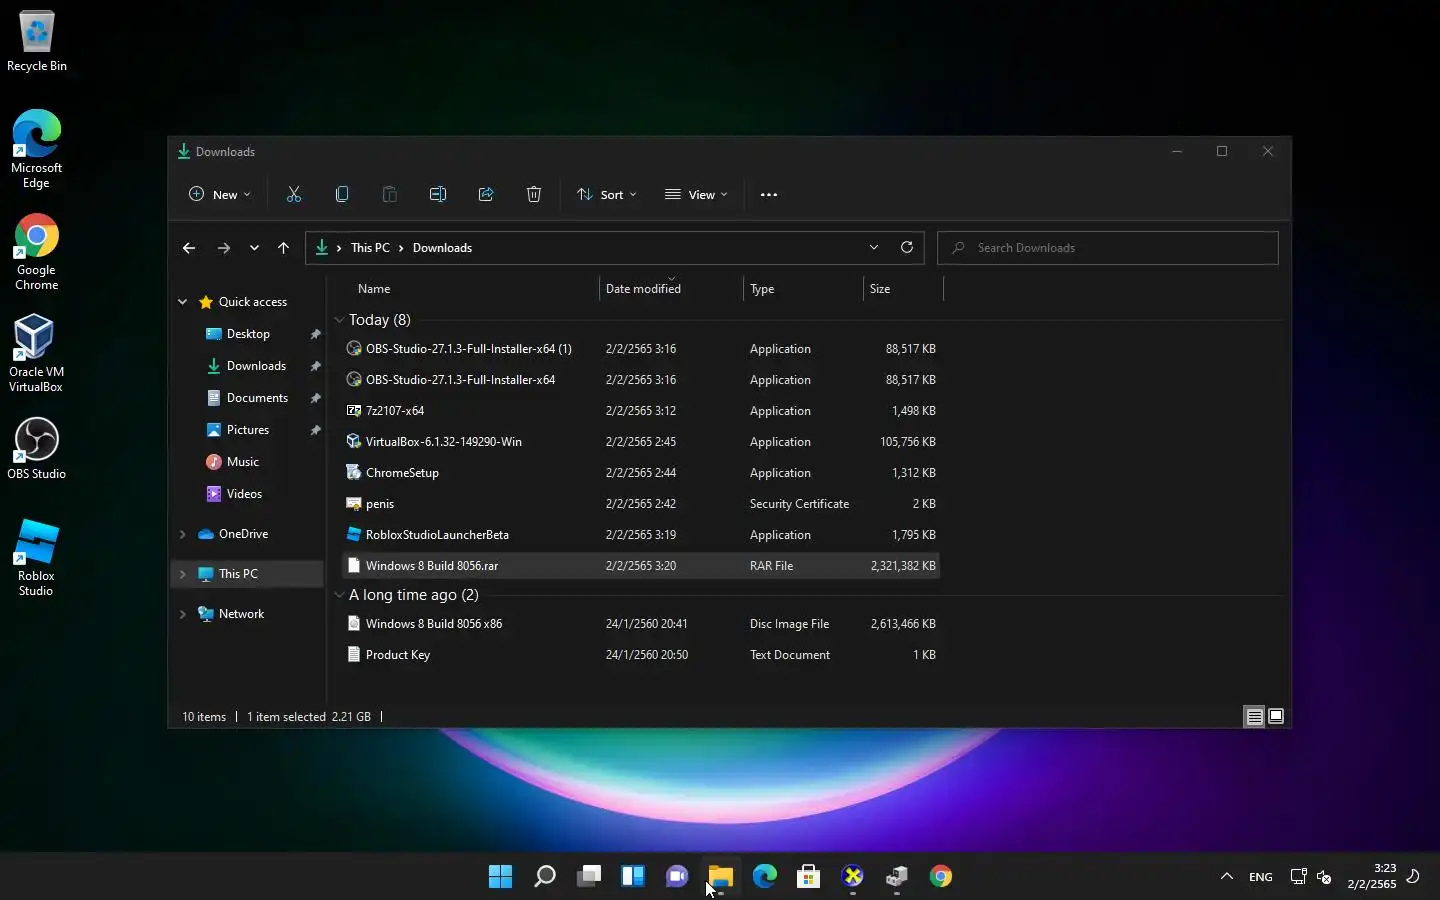Show hidden system tray icons
The image size is (1440, 900).
1227,877
